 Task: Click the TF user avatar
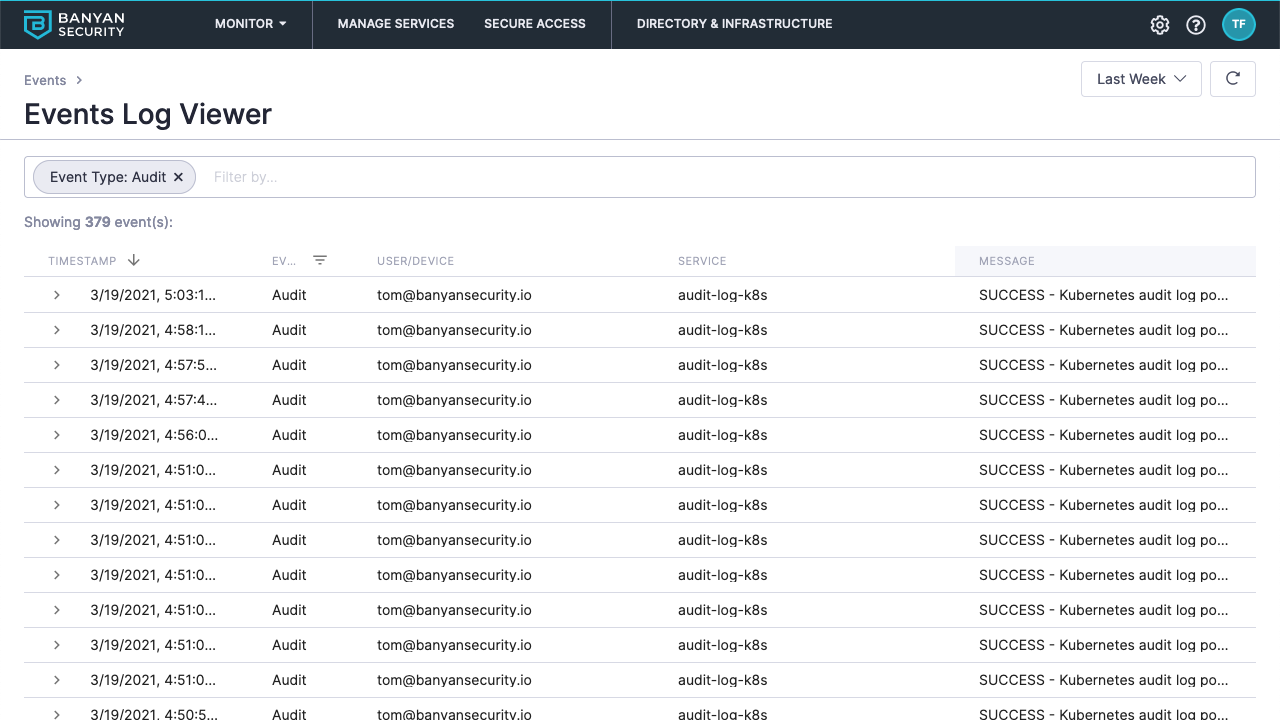[x=1238, y=25]
